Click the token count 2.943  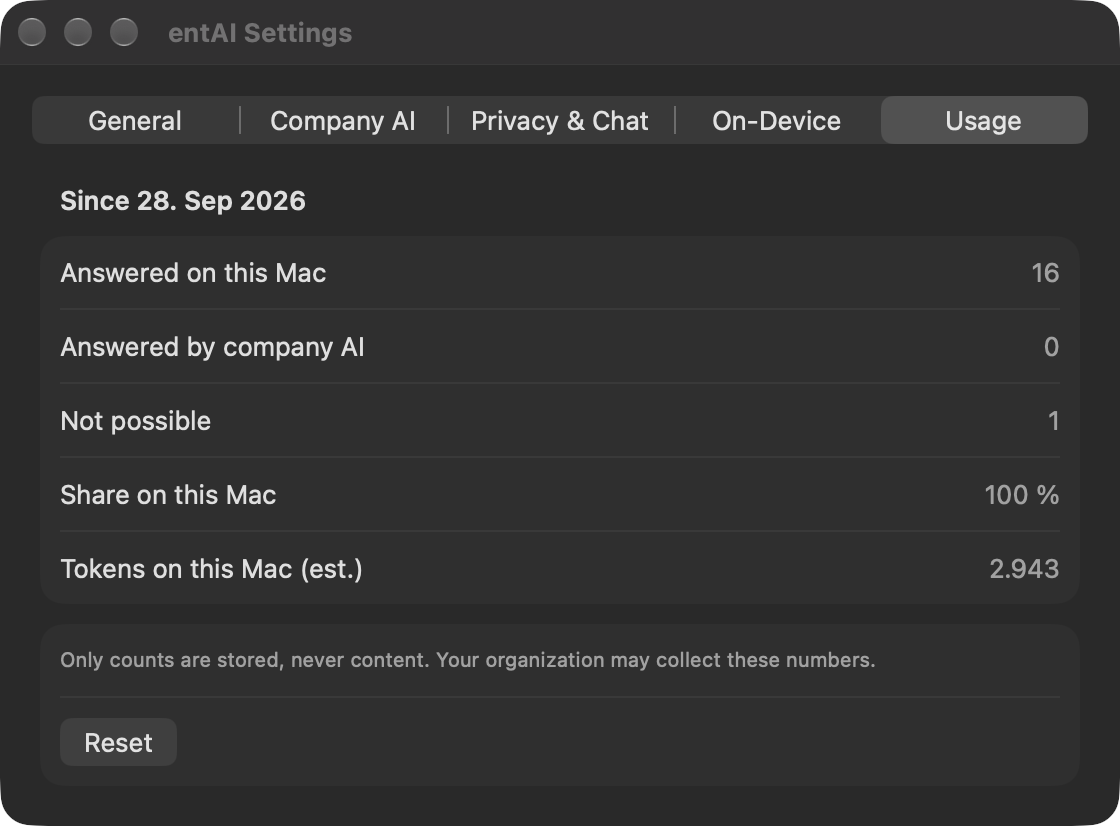tap(1024, 569)
